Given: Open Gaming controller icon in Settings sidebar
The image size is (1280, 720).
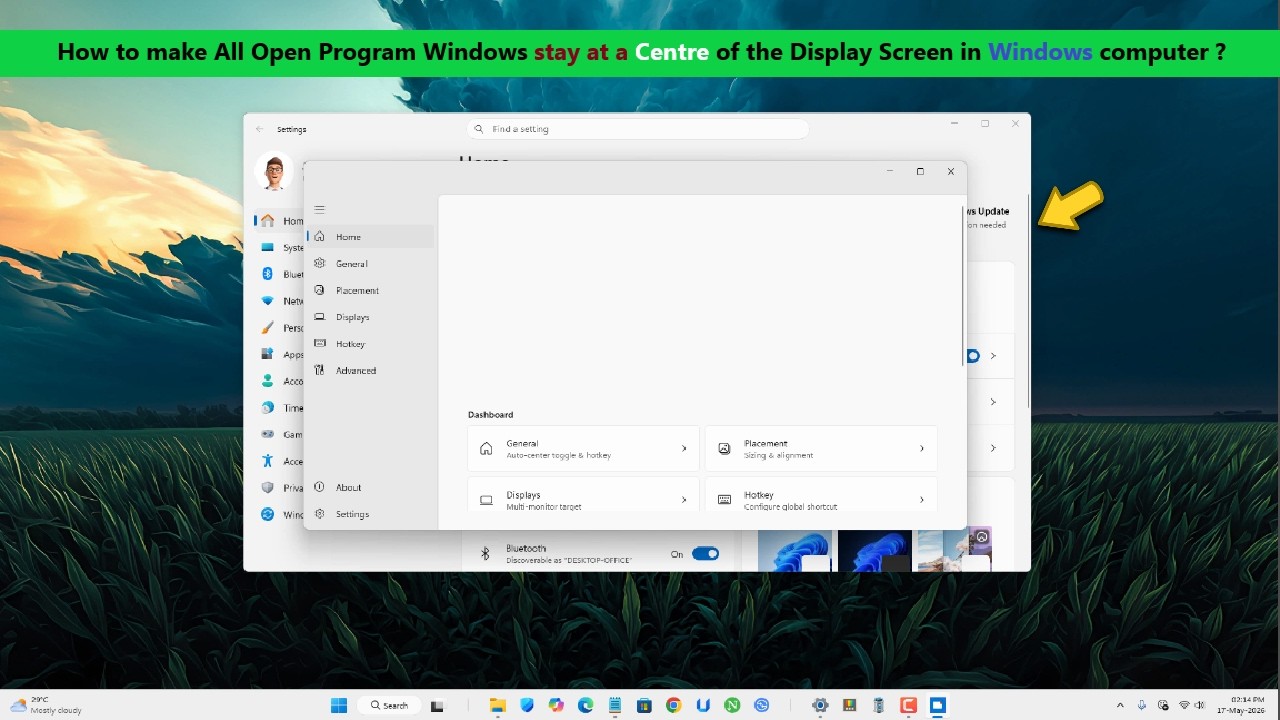Looking at the screenshot, I should click(267, 435).
